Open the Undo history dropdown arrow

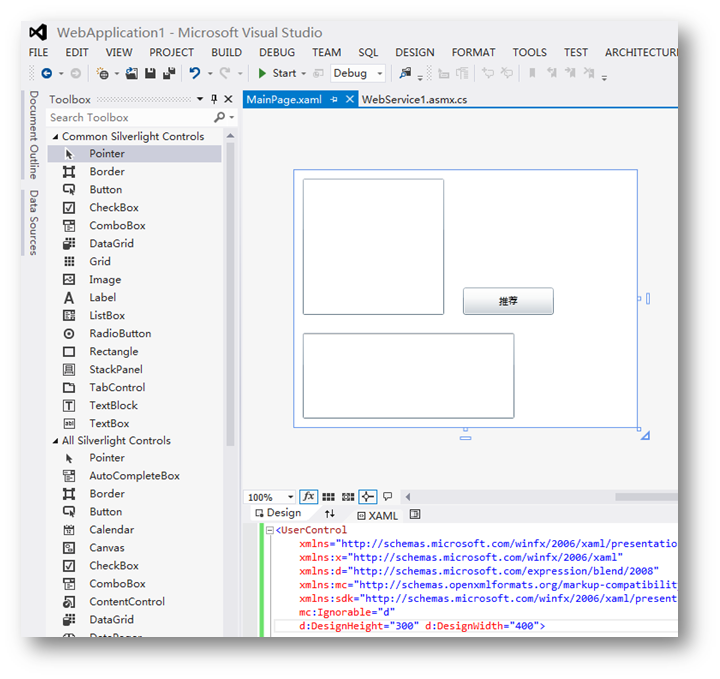(210, 73)
